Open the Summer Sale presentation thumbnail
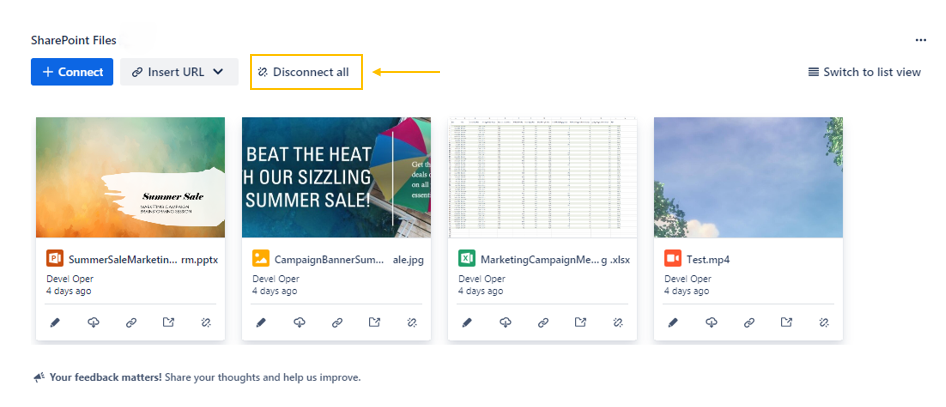 (130, 177)
